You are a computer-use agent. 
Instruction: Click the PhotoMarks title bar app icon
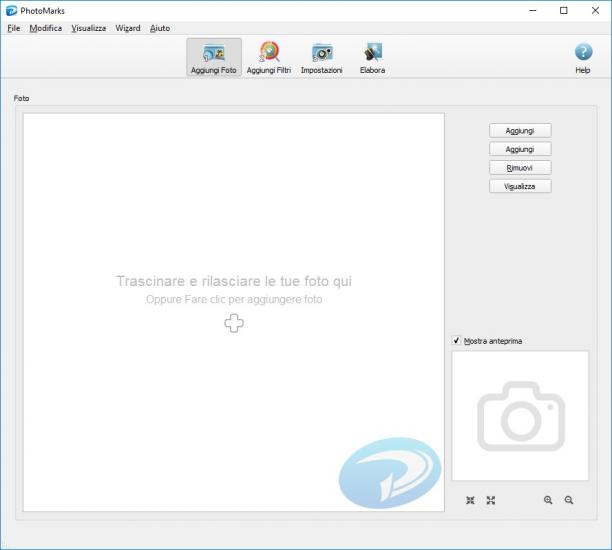[x=11, y=11]
